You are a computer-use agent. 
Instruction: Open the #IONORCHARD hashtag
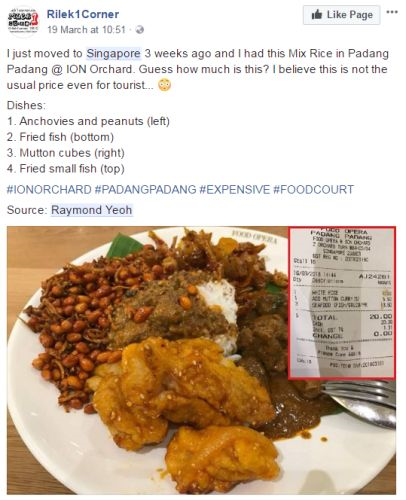click(x=49, y=190)
